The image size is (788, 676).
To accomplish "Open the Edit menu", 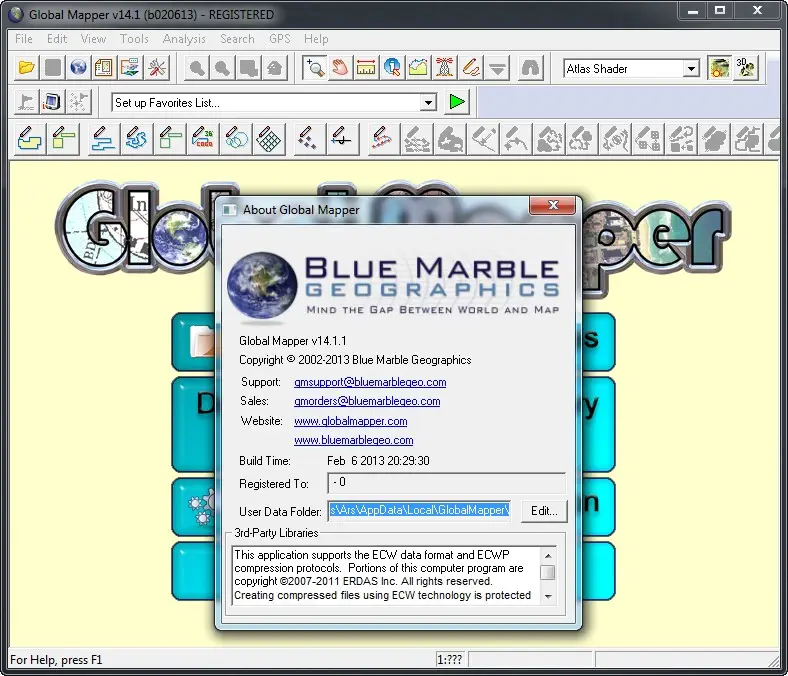I will click(x=57, y=39).
